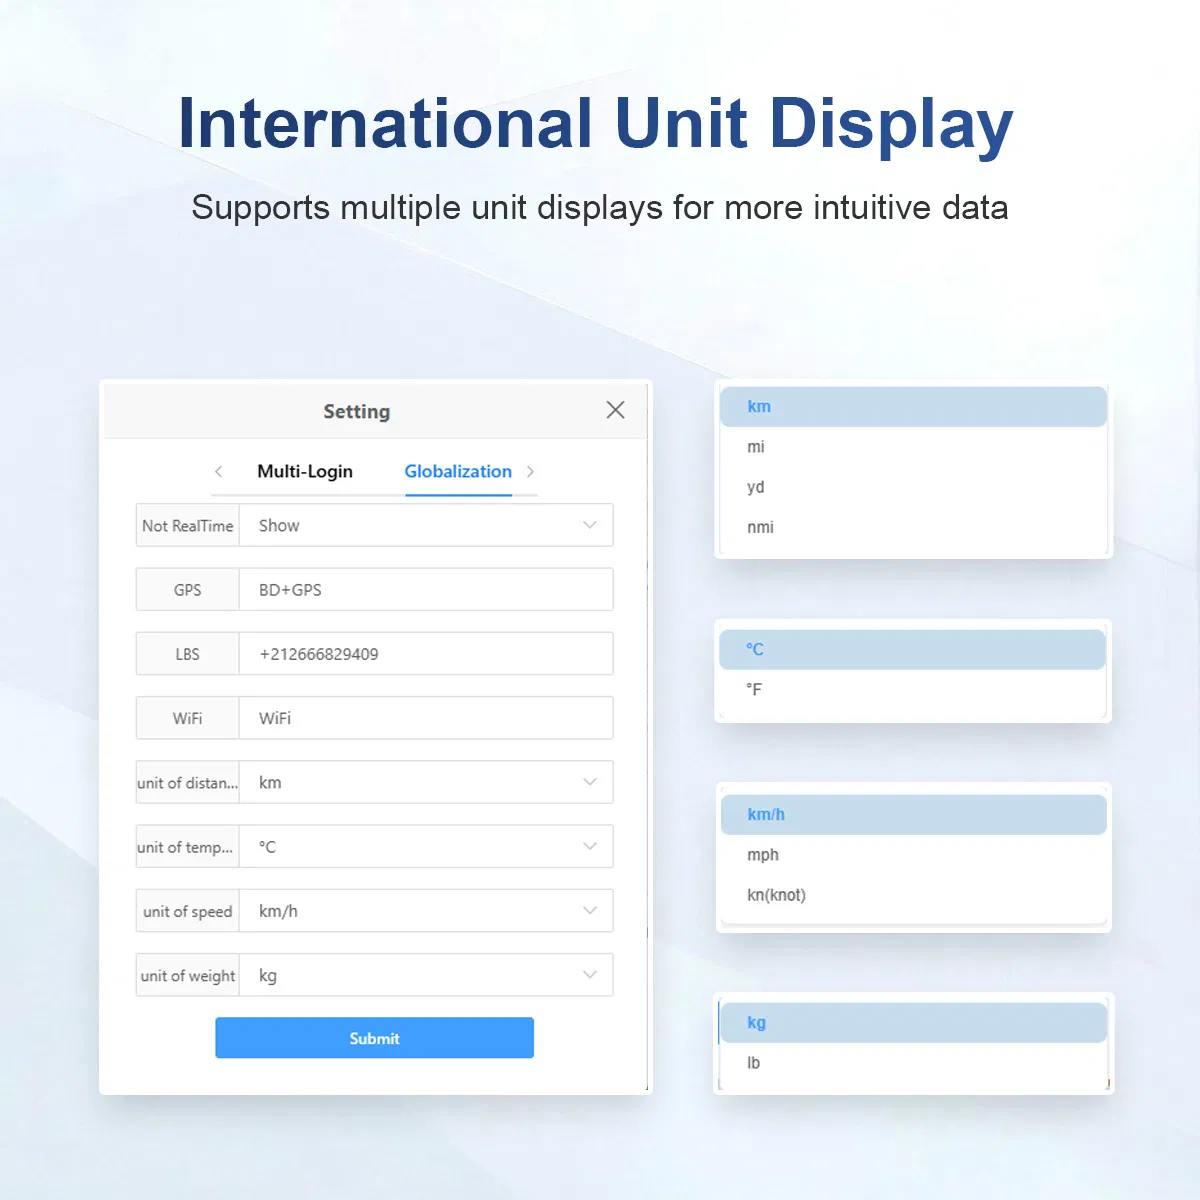Click the unit of speed label

pyautogui.click(x=188, y=911)
